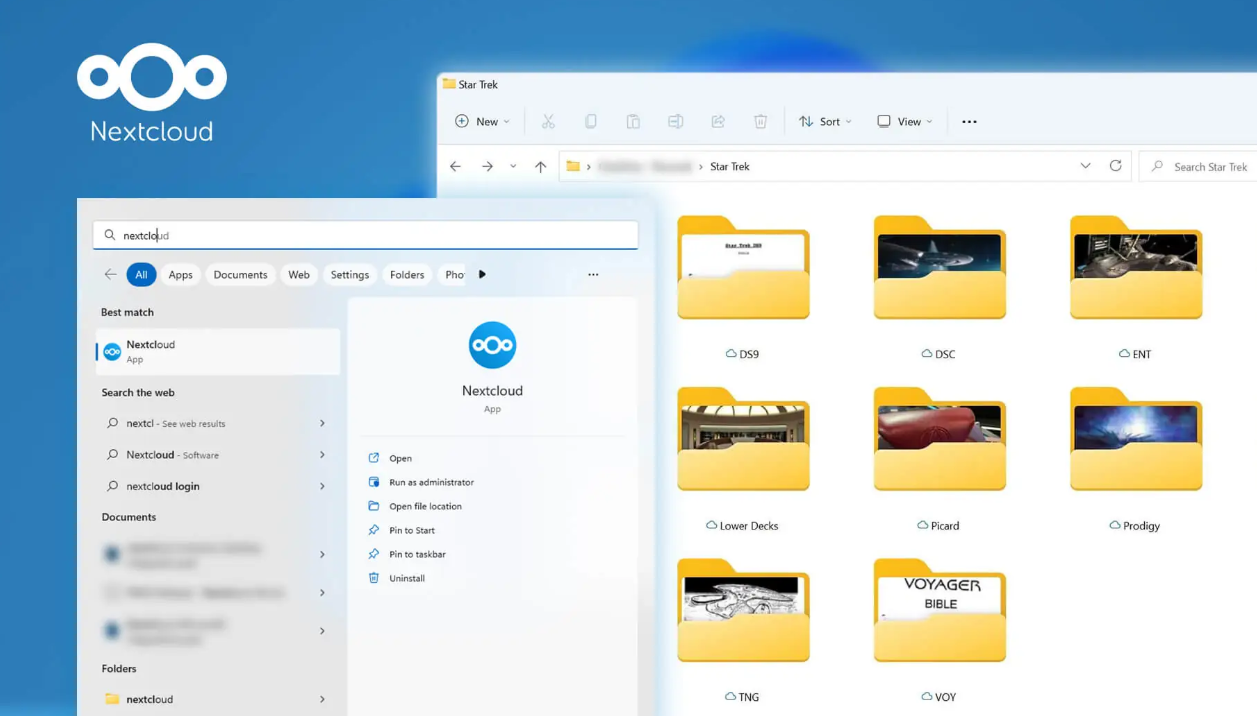Click the back arrow in search filter row
This screenshot has width=1257, height=716.
click(x=110, y=274)
